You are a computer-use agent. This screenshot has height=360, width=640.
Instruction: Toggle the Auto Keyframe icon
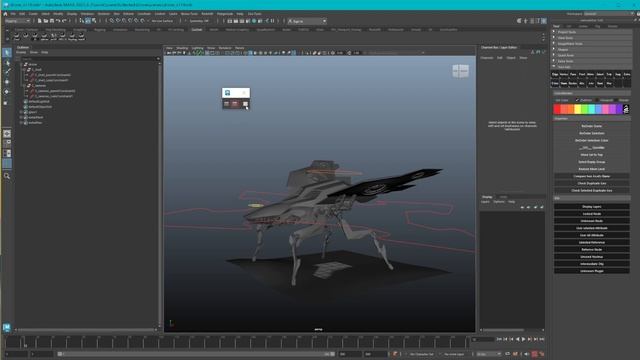click(x=534, y=354)
